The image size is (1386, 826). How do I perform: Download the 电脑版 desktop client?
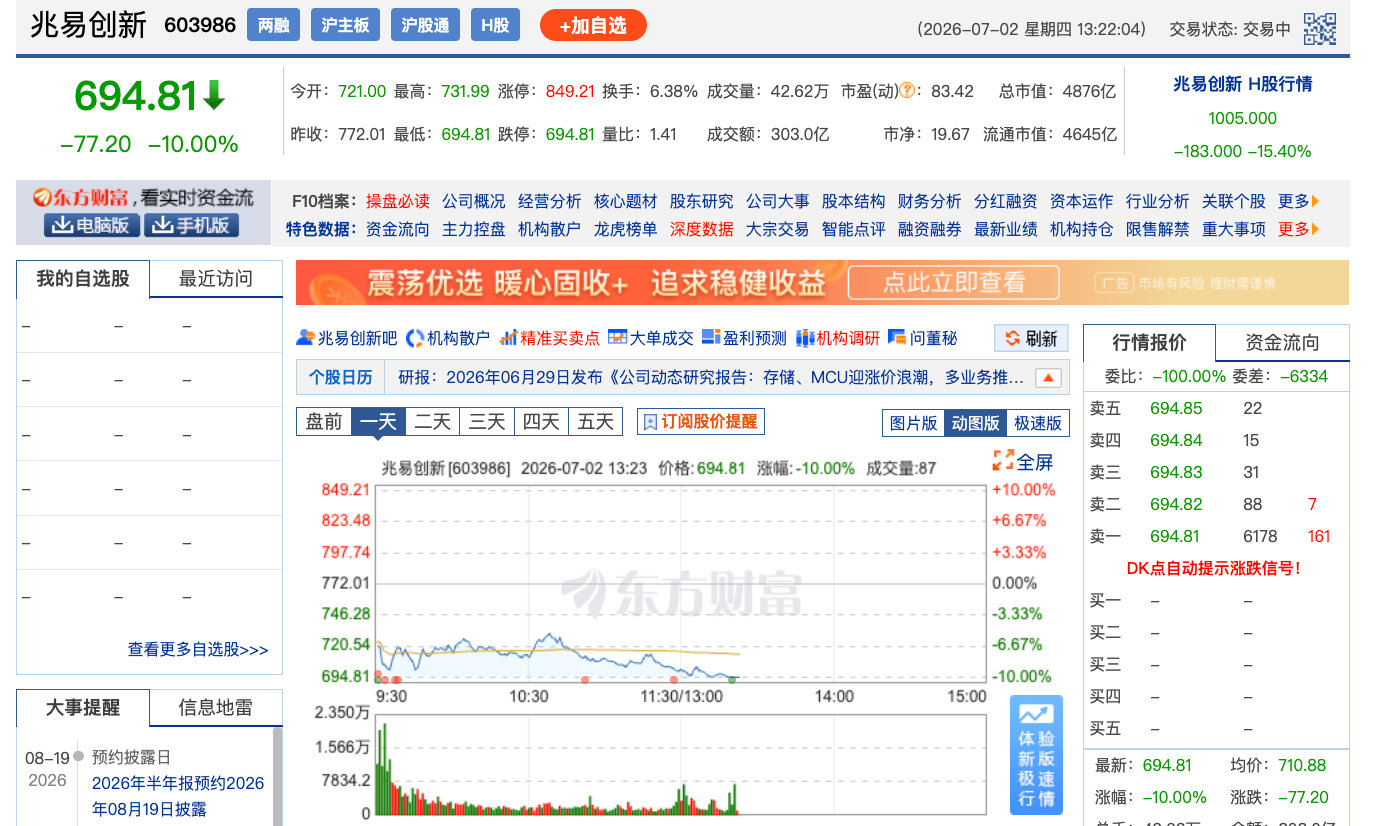click(x=92, y=225)
